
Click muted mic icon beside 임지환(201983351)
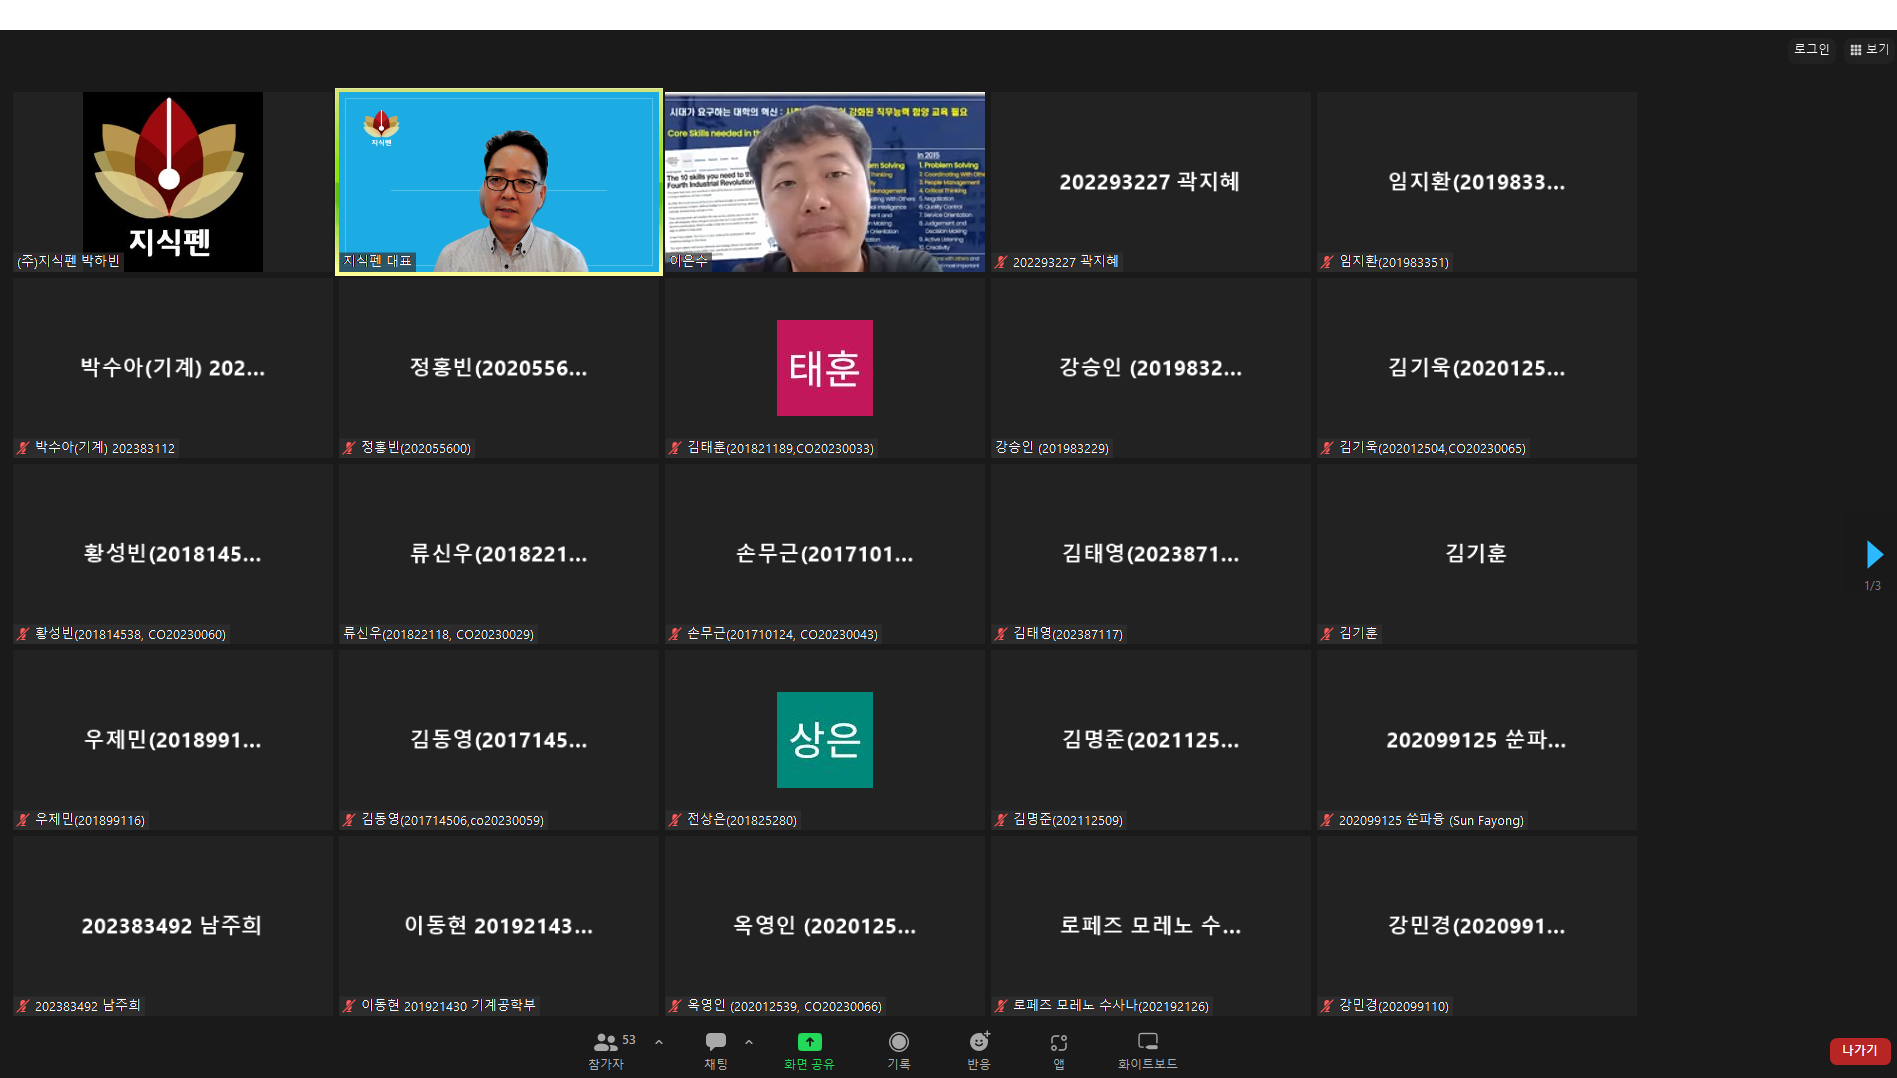pyautogui.click(x=1327, y=262)
